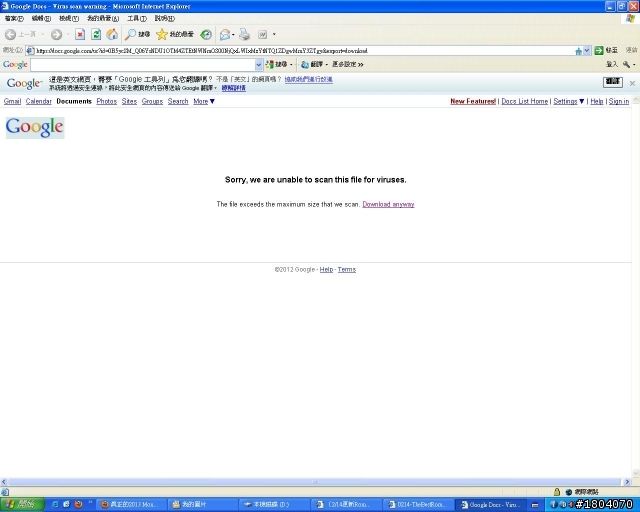Open the Groups link
This screenshot has height=512, width=640.
pyautogui.click(x=152, y=101)
